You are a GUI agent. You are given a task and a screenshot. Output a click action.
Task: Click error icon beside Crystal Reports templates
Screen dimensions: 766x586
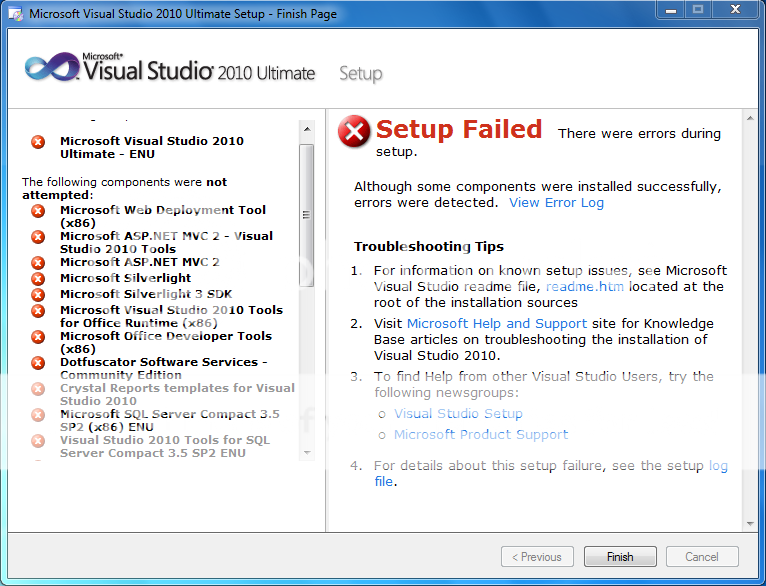tap(38, 389)
